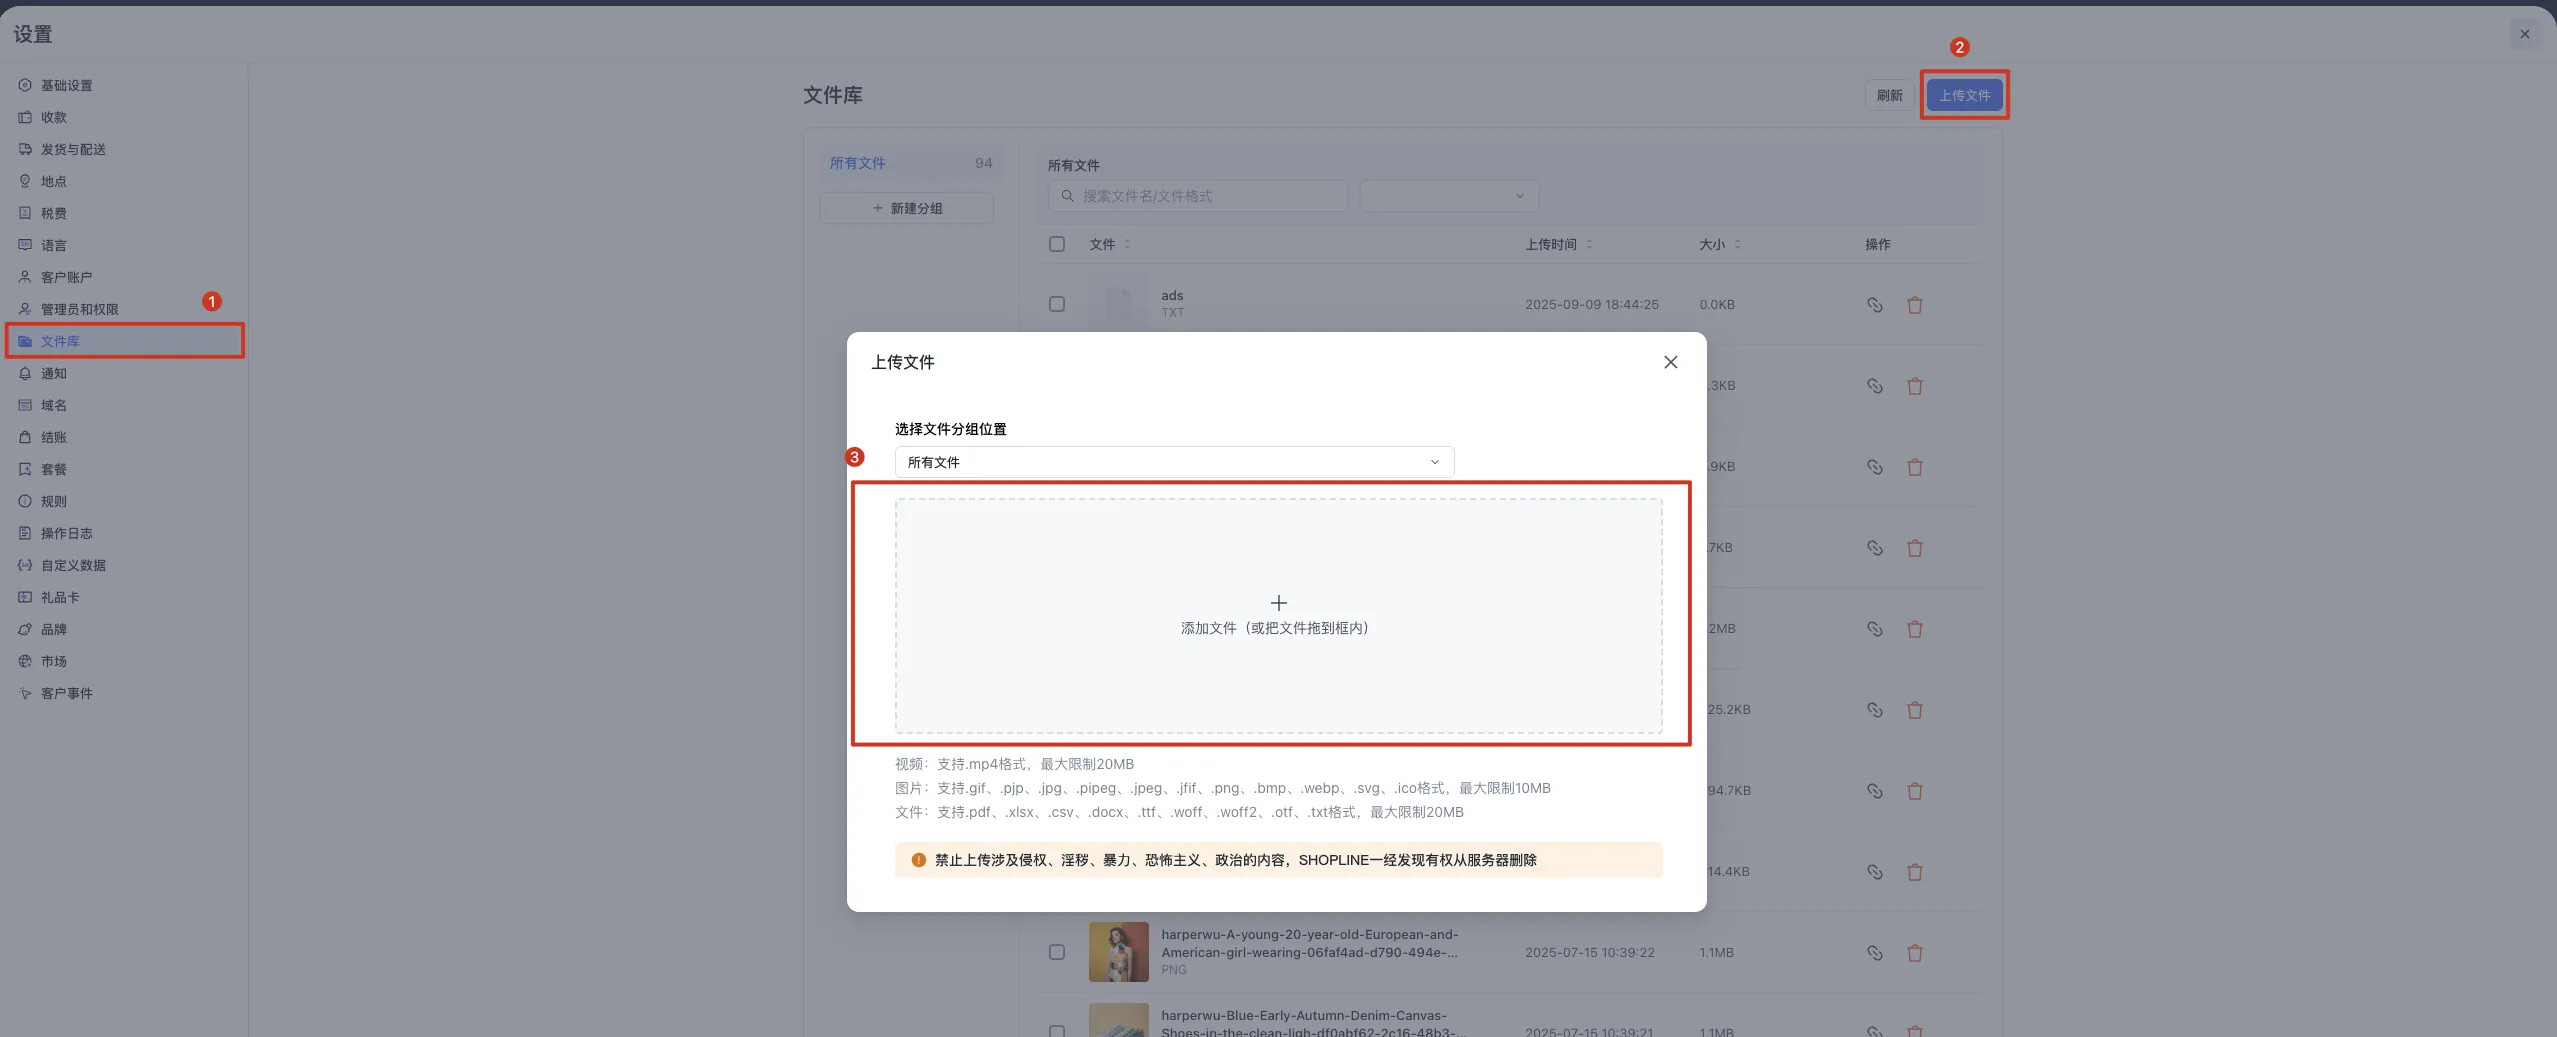Select the 所有文件 group tab
2557x1037 pixels.
tap(858, 163)
